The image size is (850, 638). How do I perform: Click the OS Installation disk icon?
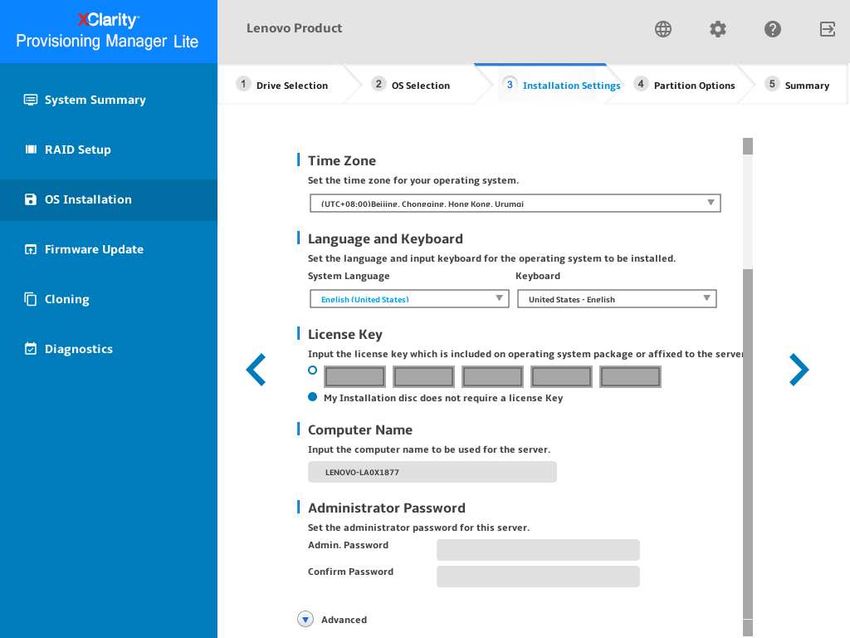[31, 199]
